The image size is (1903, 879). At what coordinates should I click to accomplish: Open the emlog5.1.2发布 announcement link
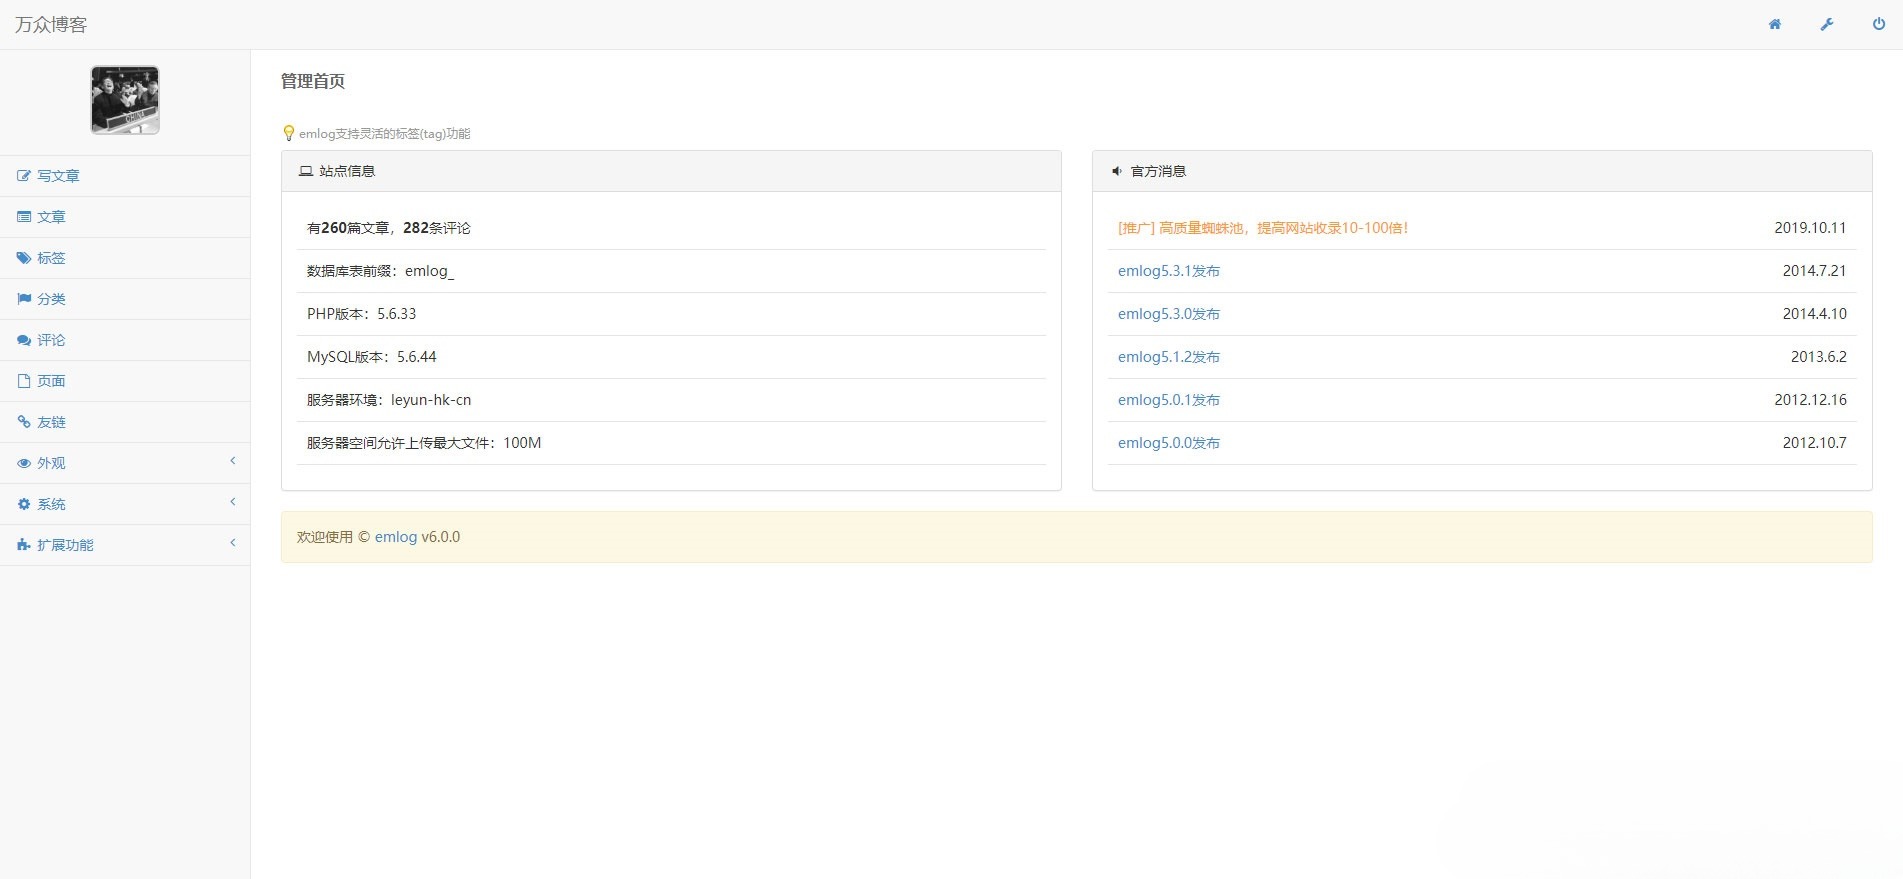[x=1168, y=357]
